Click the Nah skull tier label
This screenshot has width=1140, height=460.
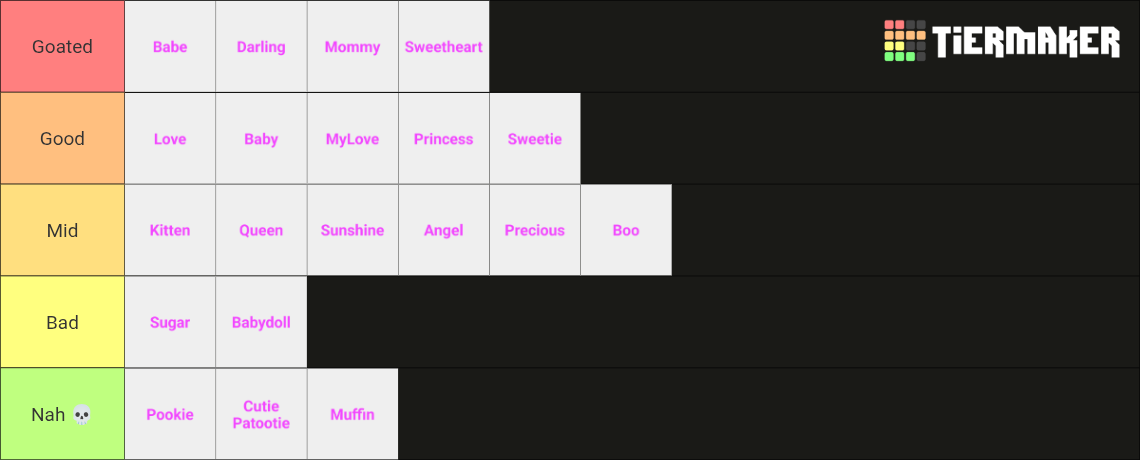pos(63,414)
